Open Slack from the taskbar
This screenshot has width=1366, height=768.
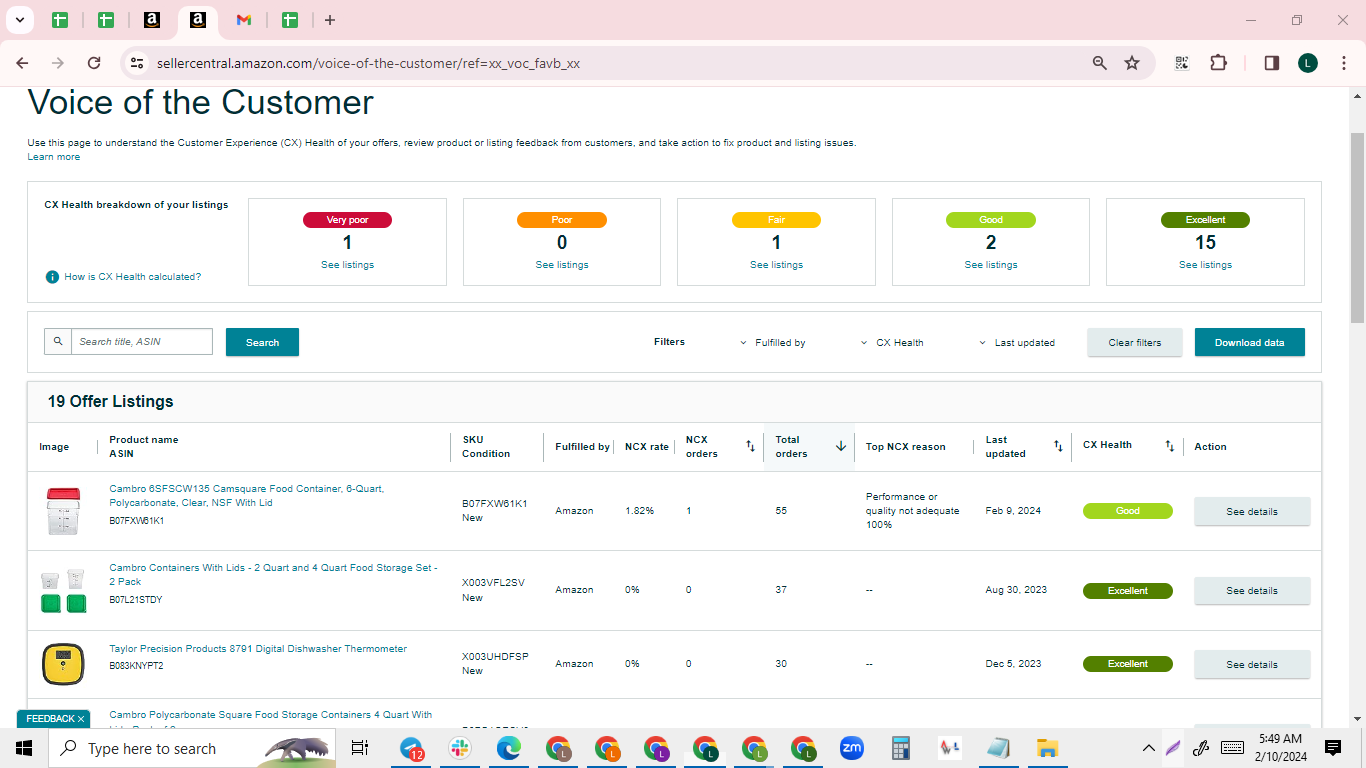(x=460, y=748)
